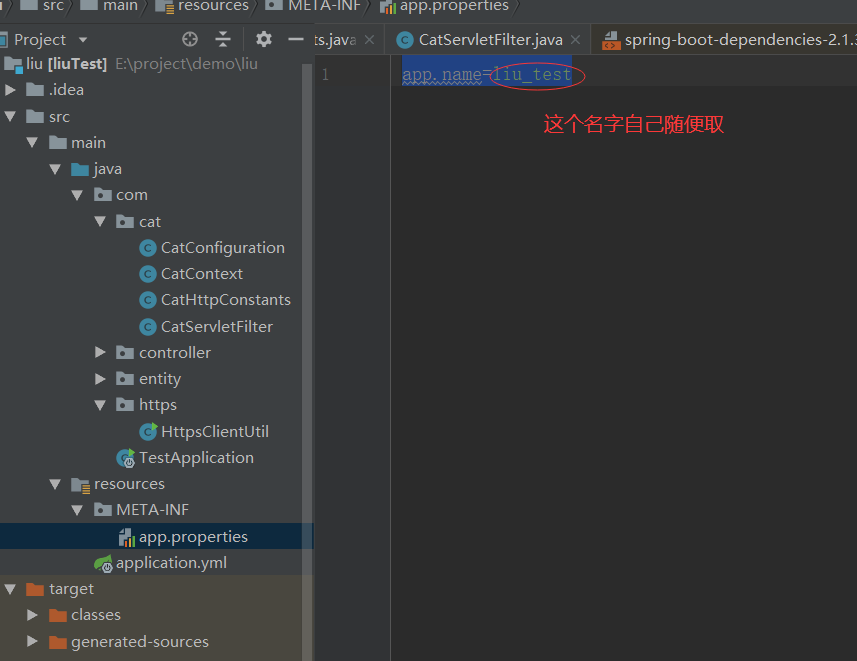Image resolution: width=857 pixels, height=661 pixels.
Task: Select the entity package in the tree
Action: (157, 378)
